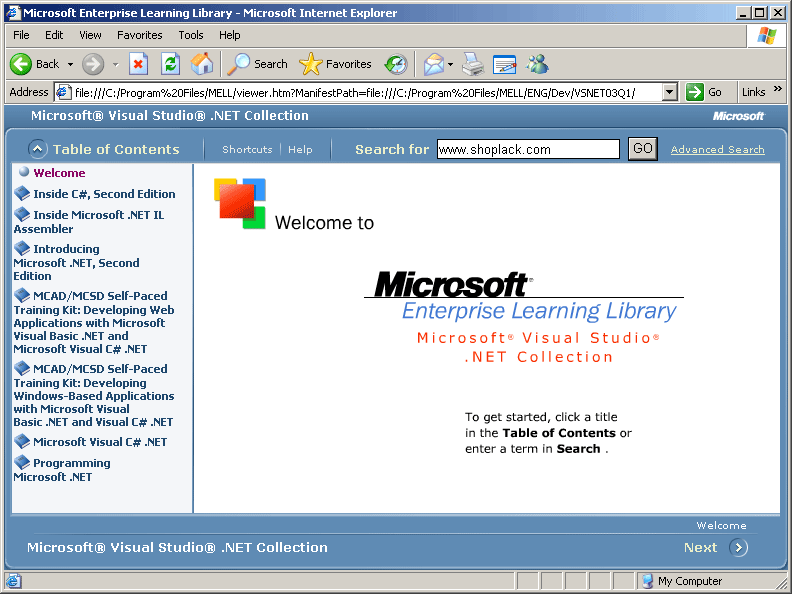
Task: Click the Microsoft logo in header
Action: point(738,116)
